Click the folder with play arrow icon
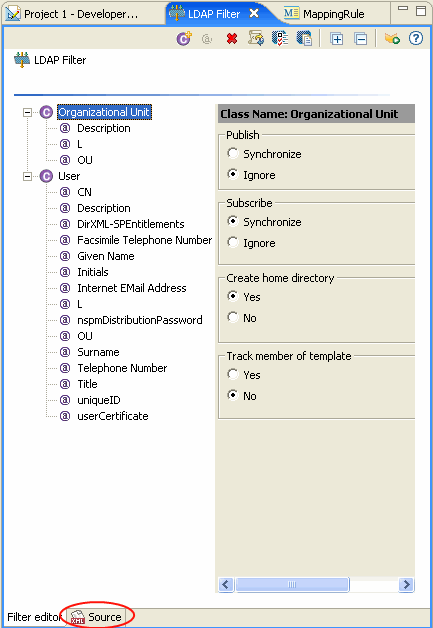Image resolution: width=433 pixels, height=628 pixels. pyautogui.click(x=392, y=38)
